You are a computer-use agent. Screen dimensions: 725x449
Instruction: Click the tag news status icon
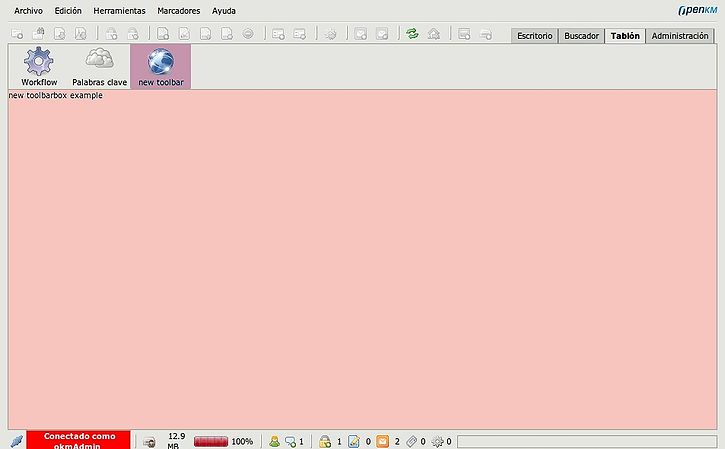(412, 442)
